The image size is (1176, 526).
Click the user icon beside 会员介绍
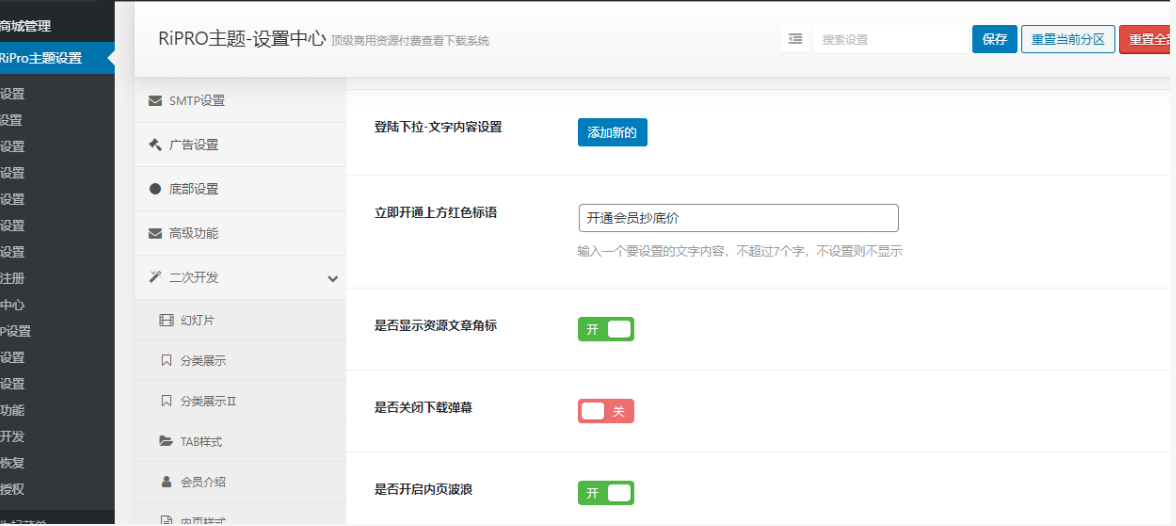(166, 481)
